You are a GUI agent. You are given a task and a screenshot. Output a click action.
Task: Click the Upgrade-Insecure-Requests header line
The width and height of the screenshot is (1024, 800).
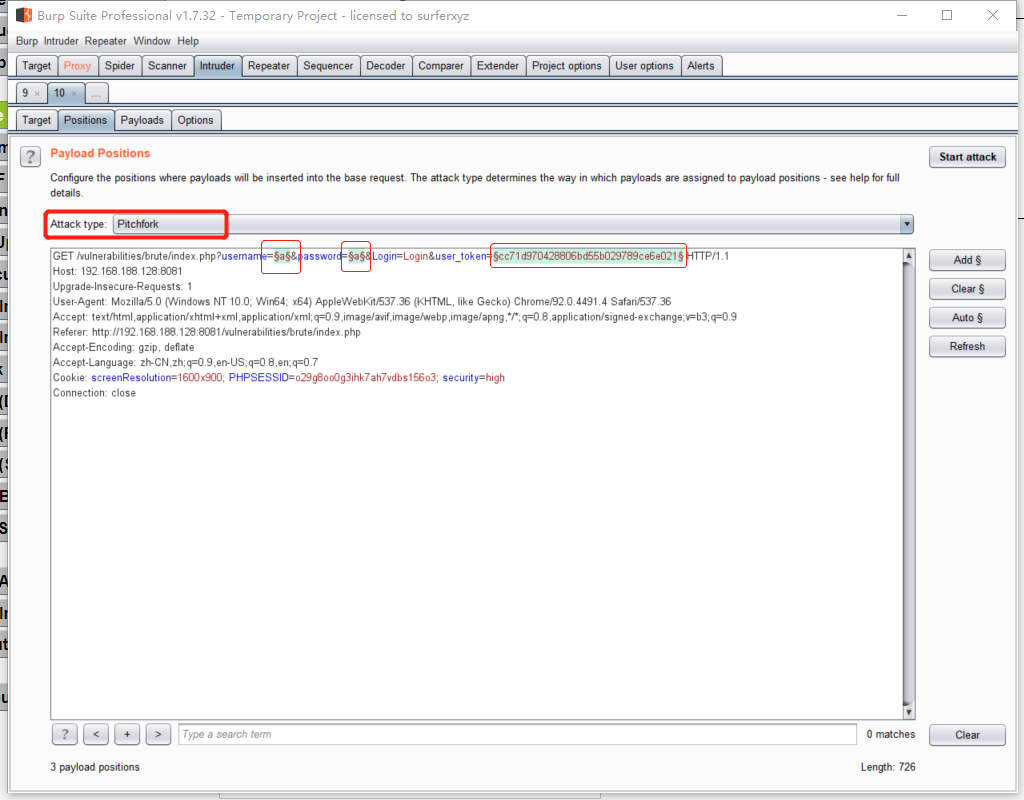[x=122, y=286]
